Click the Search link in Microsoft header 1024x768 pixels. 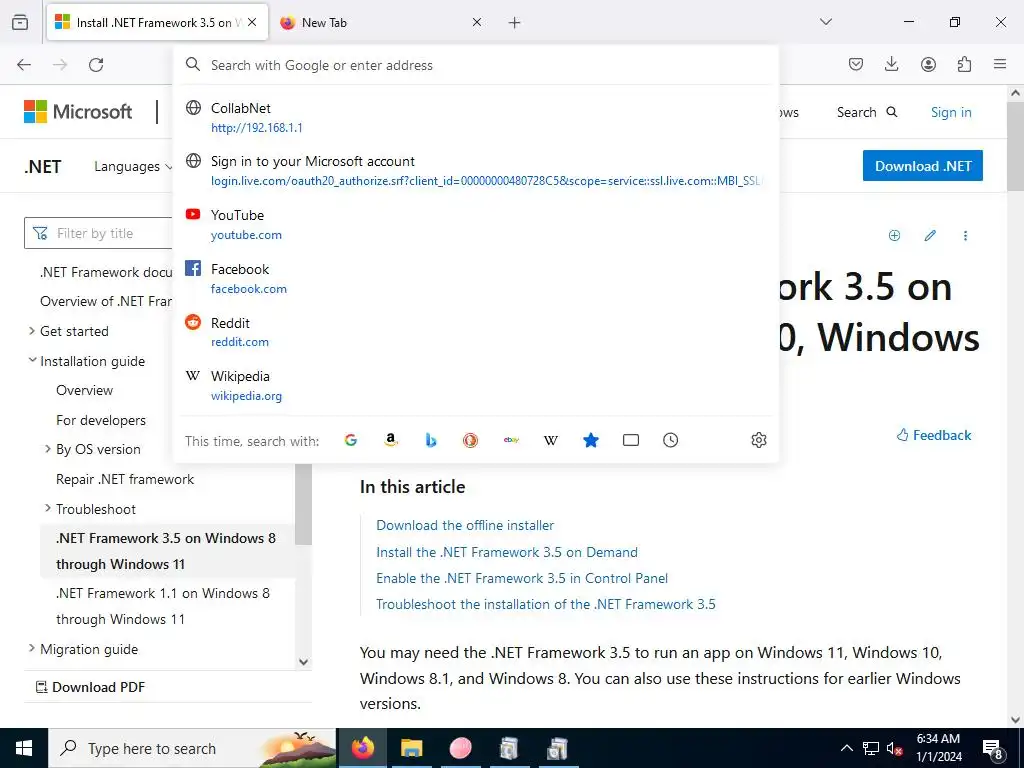pos(867,112)
